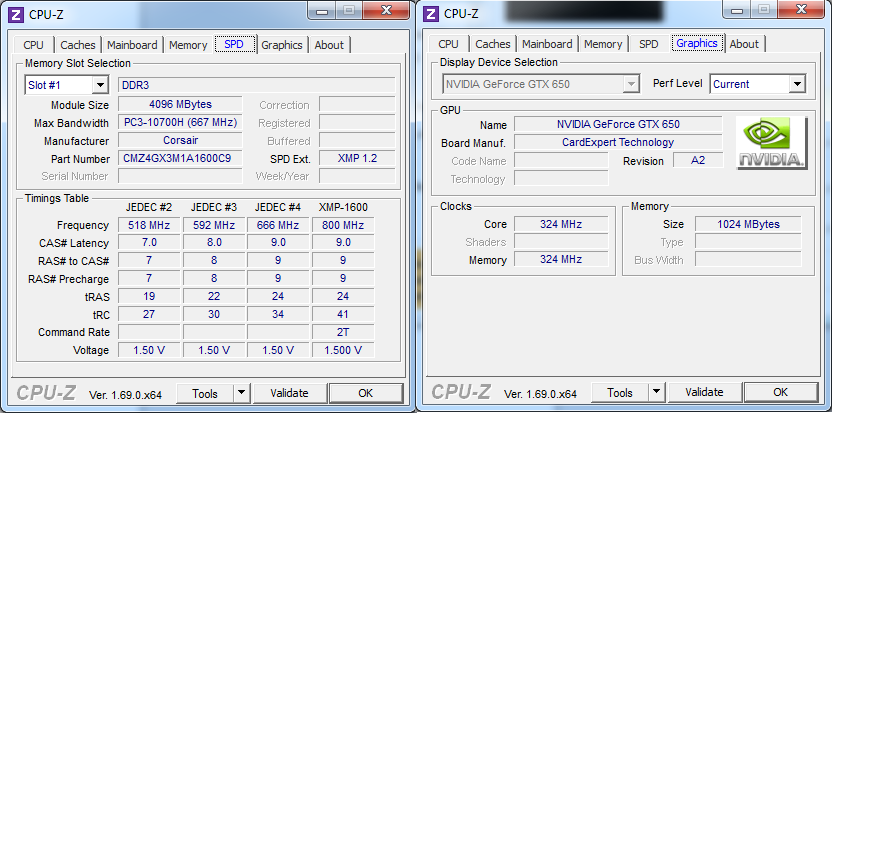Viewport: 886px width, 843px height.
Task: Click GPU Name NVIDIA GeForce GTX 650 field
Action: click(618, 124)
